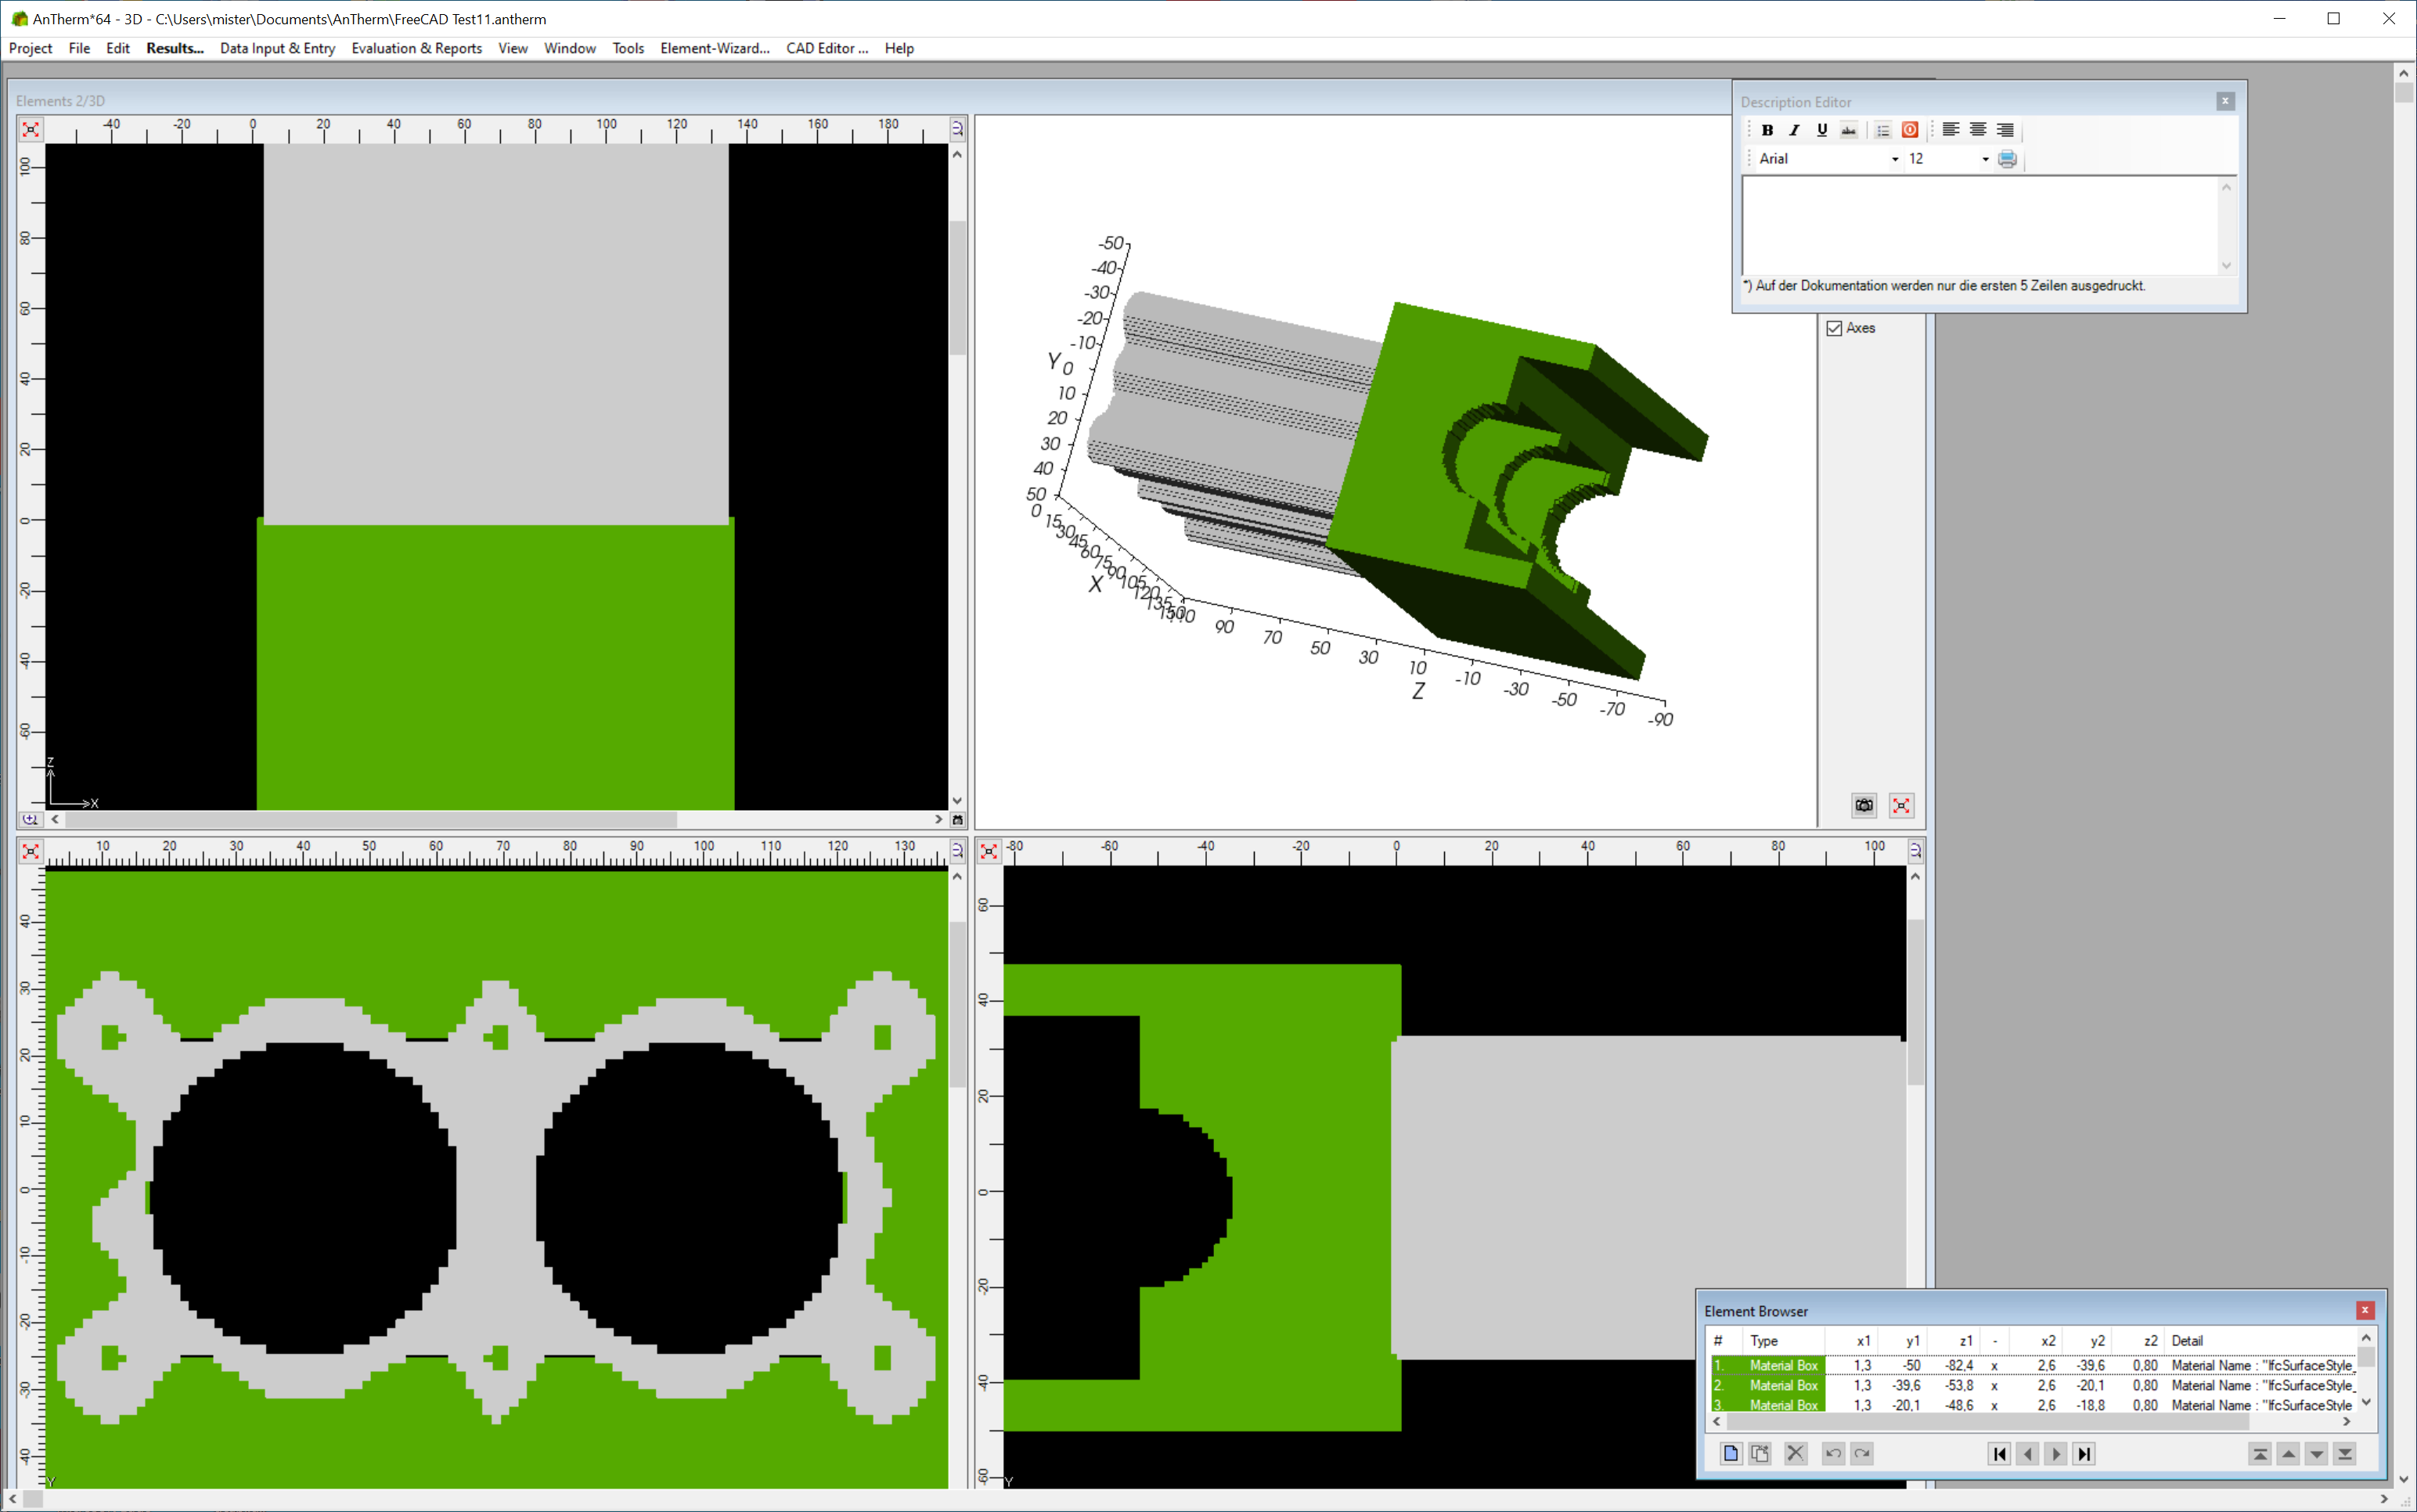Click New element icon in Element Browser

coord(1730,1453)
